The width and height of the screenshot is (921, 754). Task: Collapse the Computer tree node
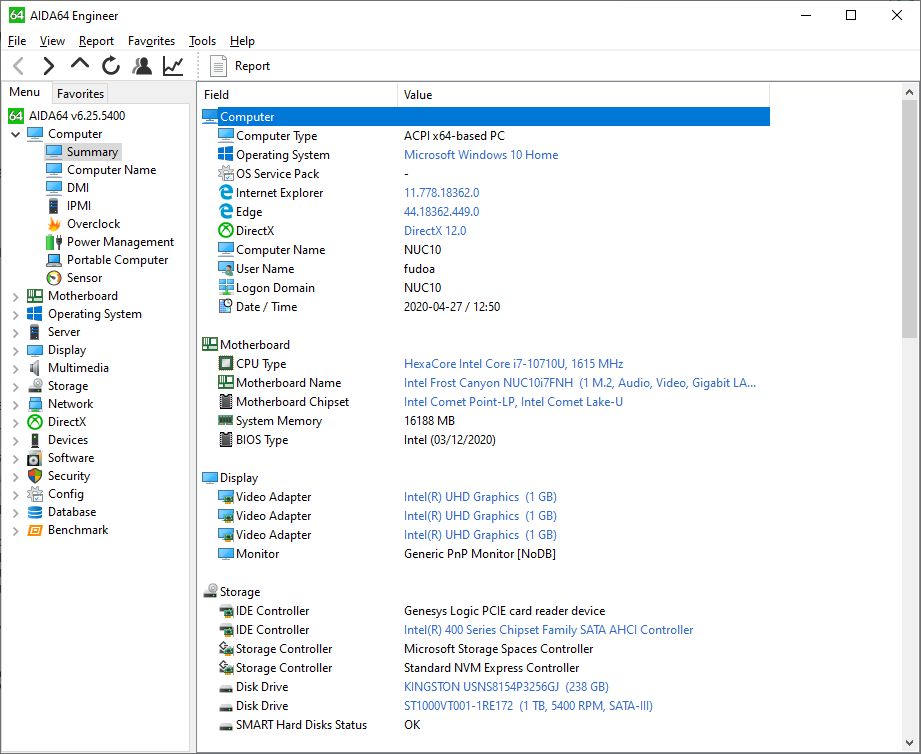click(x=16, y=134)
